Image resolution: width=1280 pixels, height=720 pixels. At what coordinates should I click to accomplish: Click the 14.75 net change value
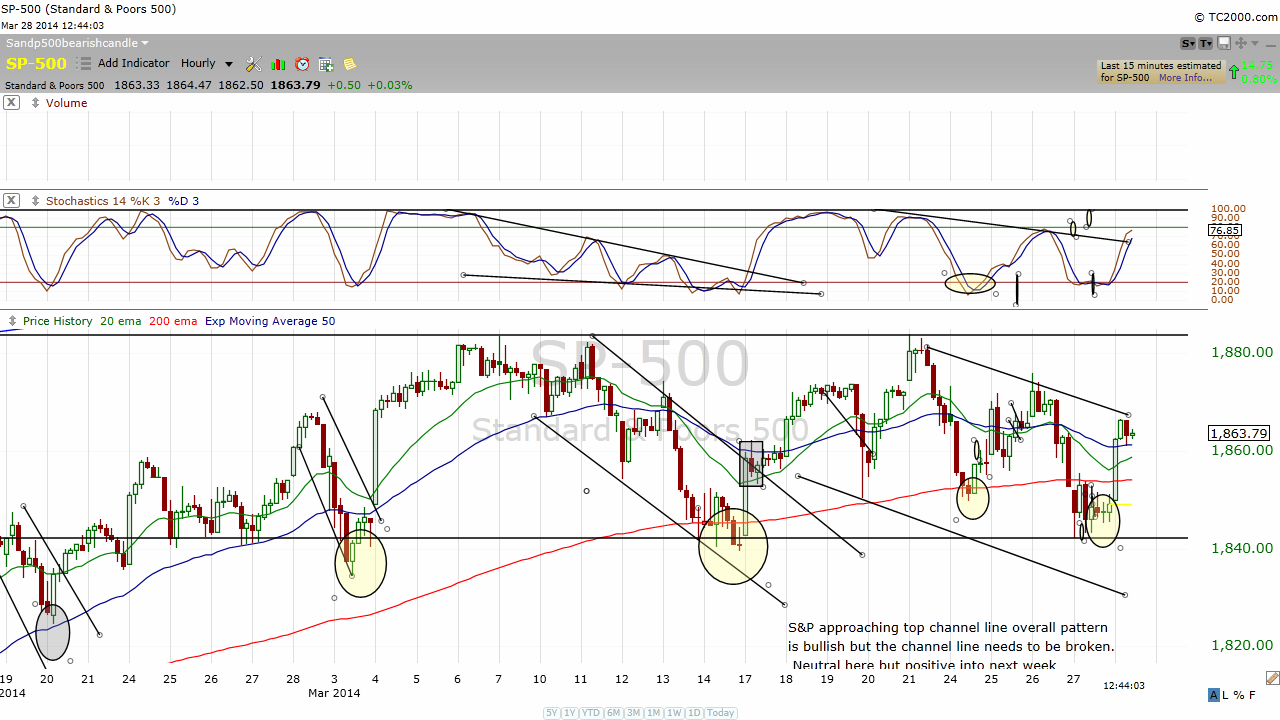point(1257,67)
